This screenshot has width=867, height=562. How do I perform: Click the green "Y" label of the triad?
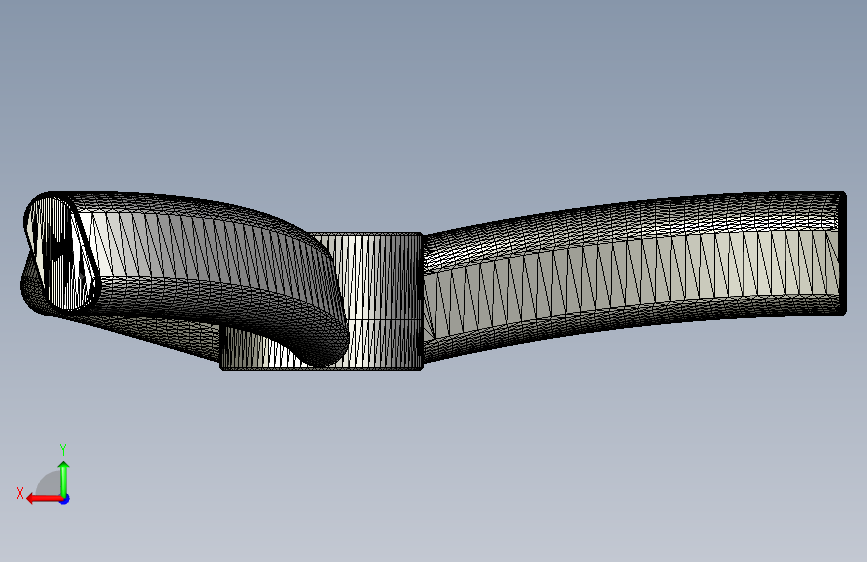63,449
